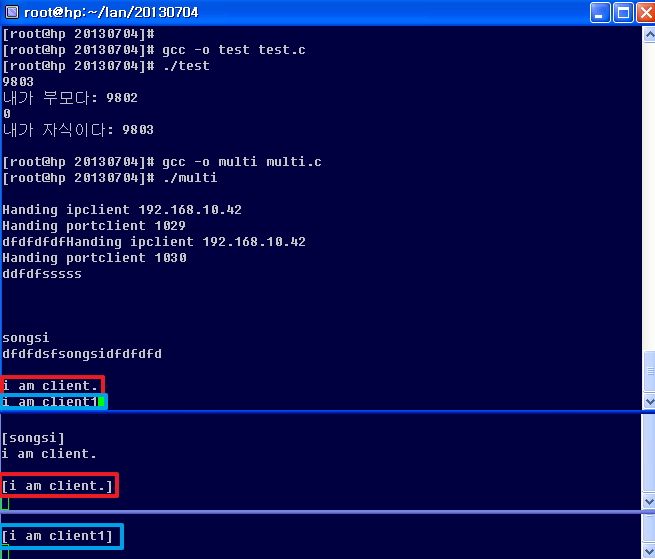Click the top pane's scroll down arrow

click(x=649, y=401)
